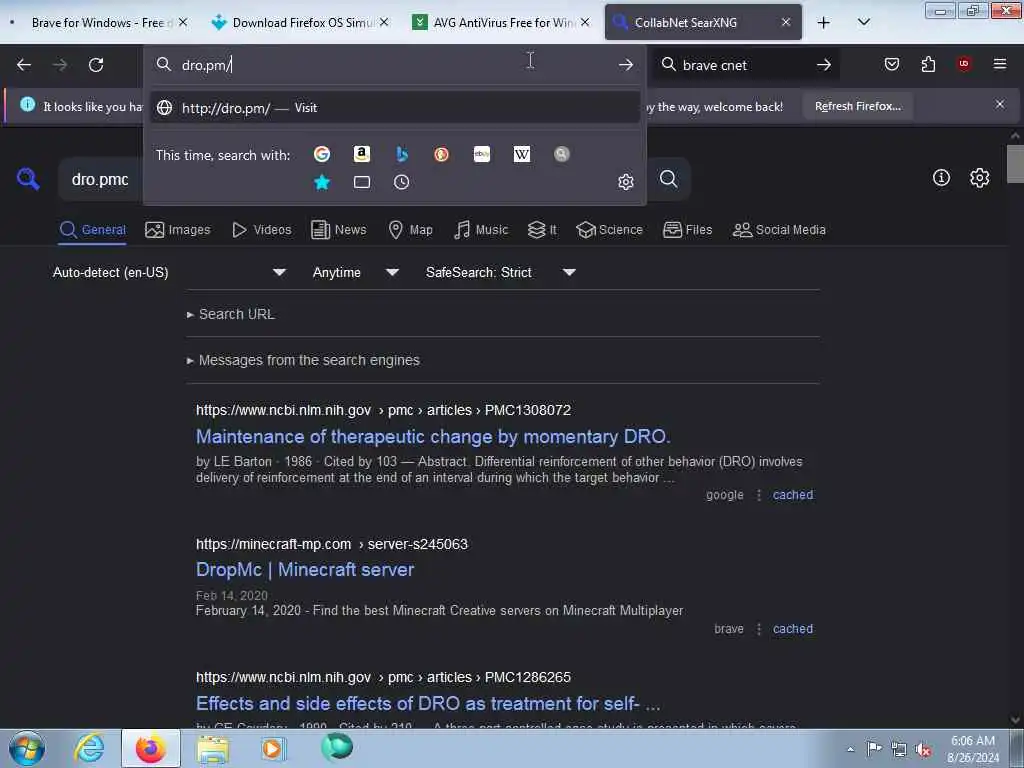Image resolution: width=1024 pixels, height=768 pixels.
Task: Open cached link of google result
Action: pos(793,495)
